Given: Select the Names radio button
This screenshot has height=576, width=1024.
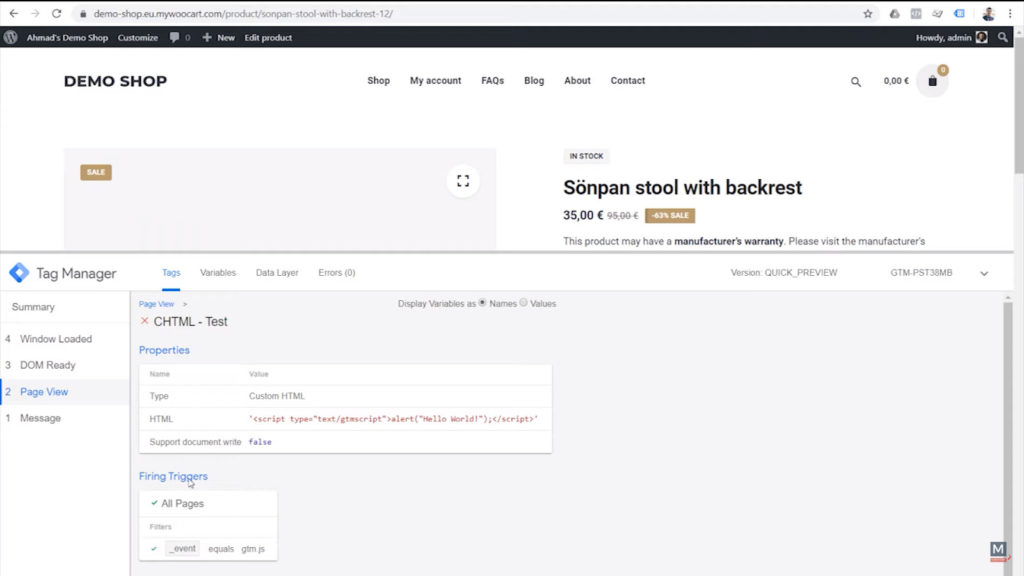Looking at the screenshot, I should coord(483,303).
